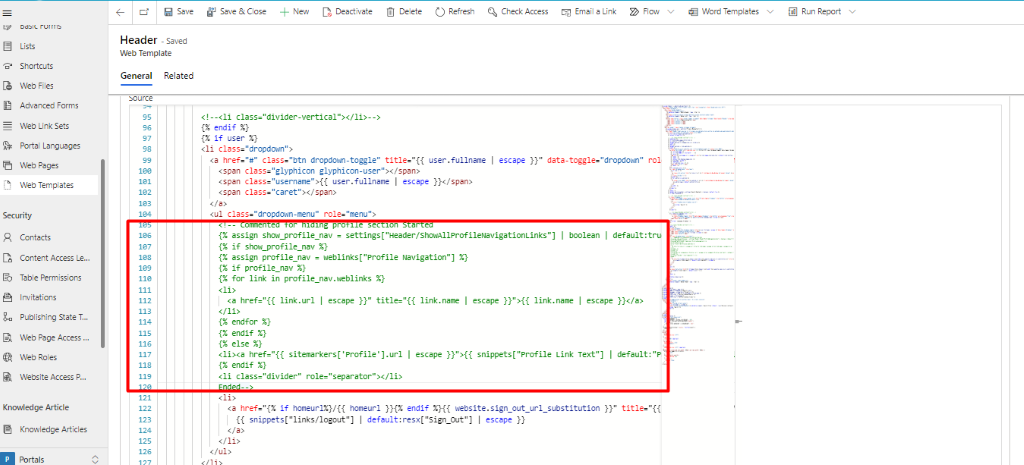Click the Header record title
The height and width of the screenshot is (465, 1024).
[138, 40]
